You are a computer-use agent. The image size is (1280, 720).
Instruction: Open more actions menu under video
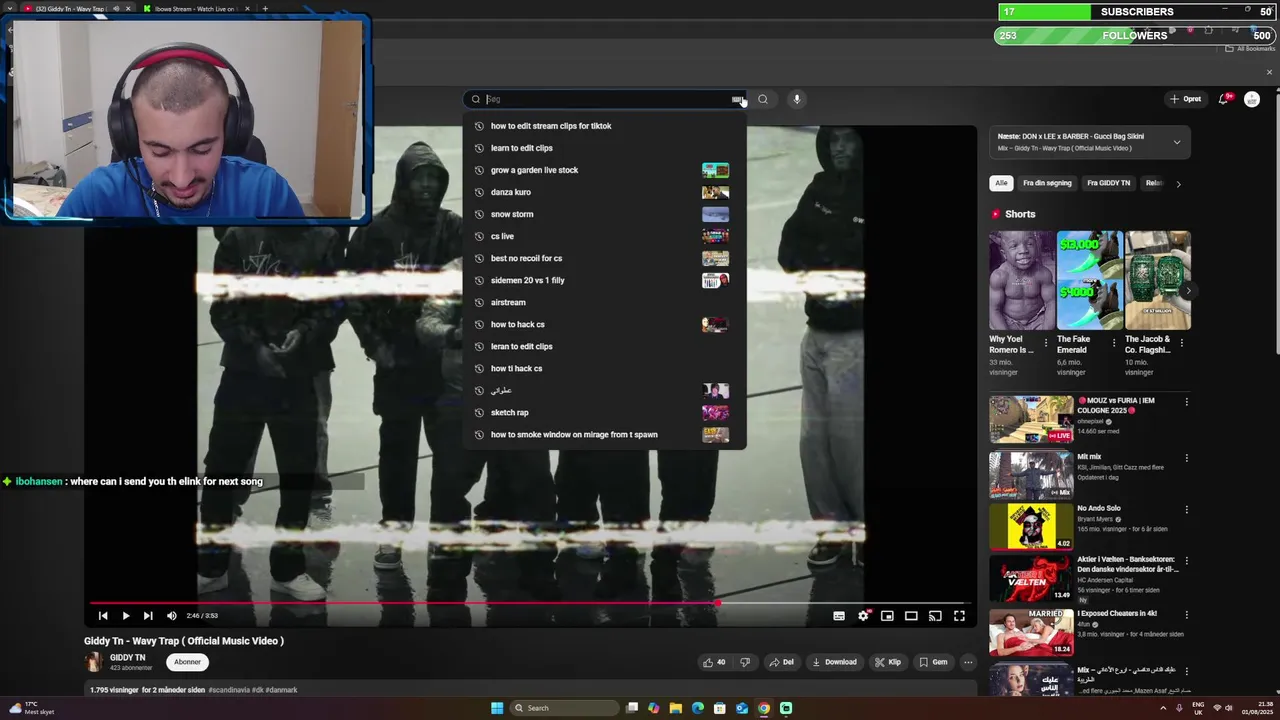coord(968,662)
